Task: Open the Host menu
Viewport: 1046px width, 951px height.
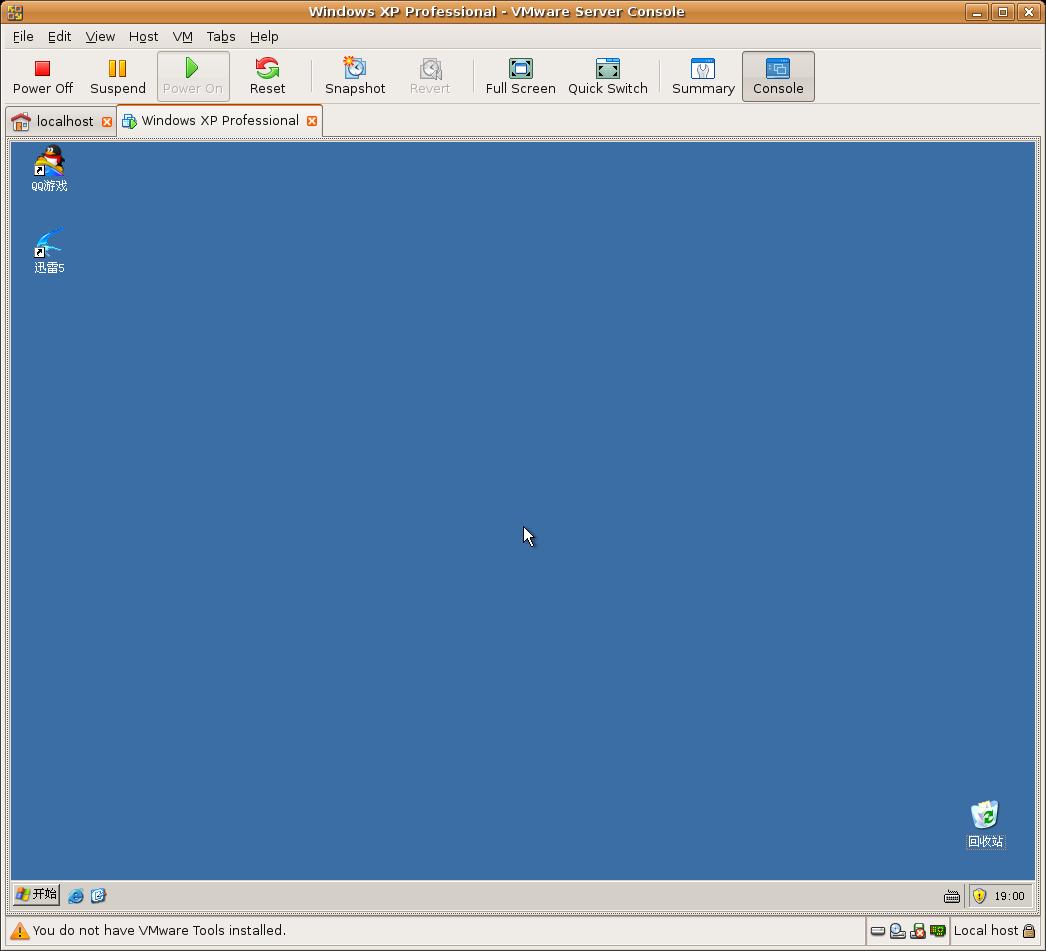Action: [x=143, y=37]
